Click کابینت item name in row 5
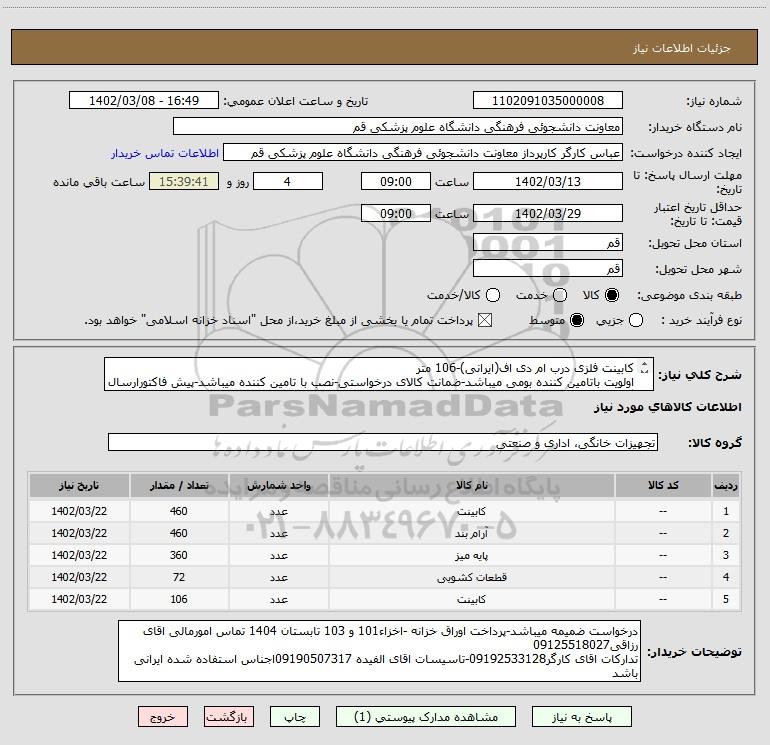Viewport: 770px width, 745px height. (471, 599)
